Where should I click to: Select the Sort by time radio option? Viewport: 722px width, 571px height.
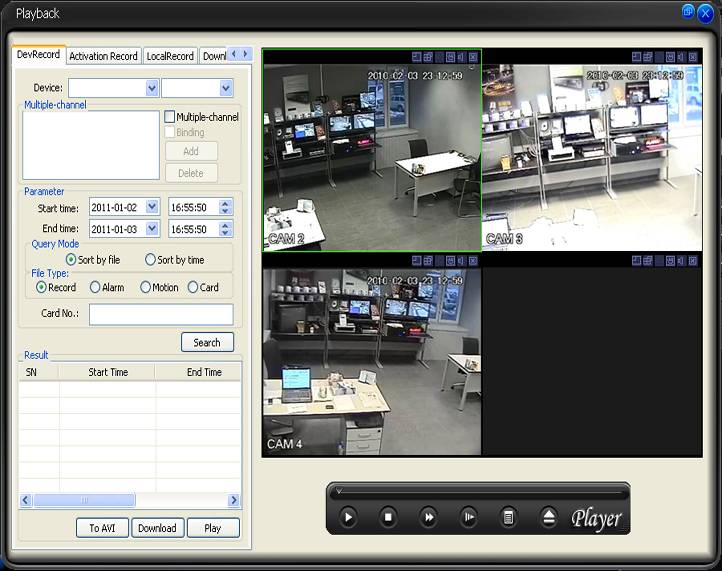(x=150, y=260)
